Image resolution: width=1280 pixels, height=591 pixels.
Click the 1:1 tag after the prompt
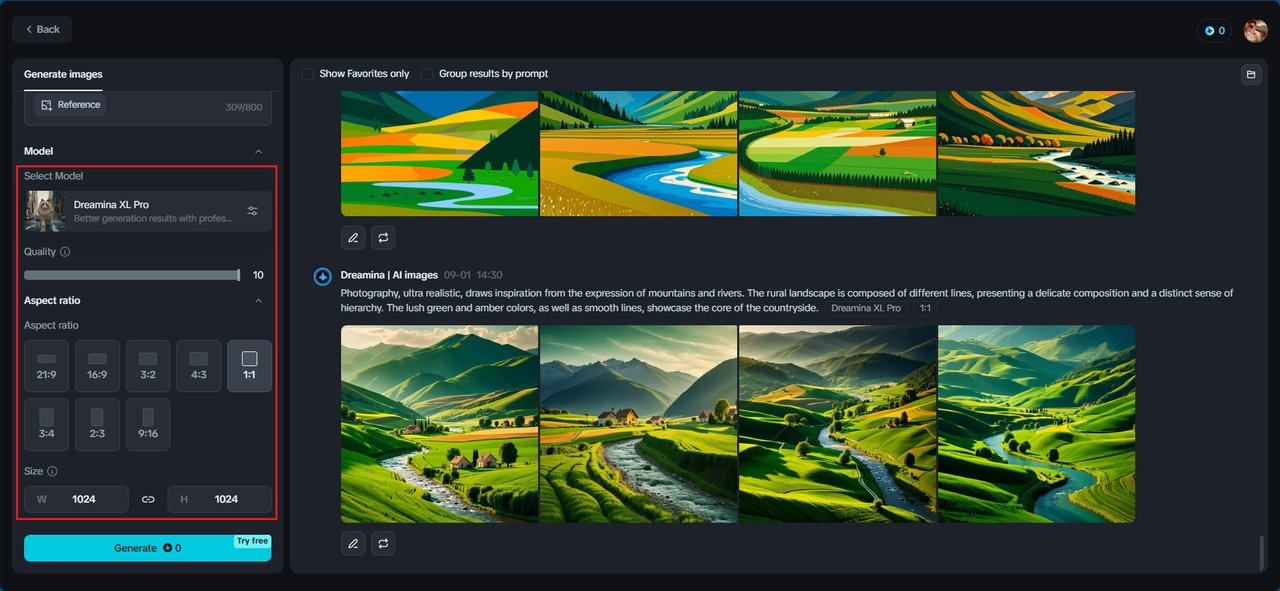[925, 308]
